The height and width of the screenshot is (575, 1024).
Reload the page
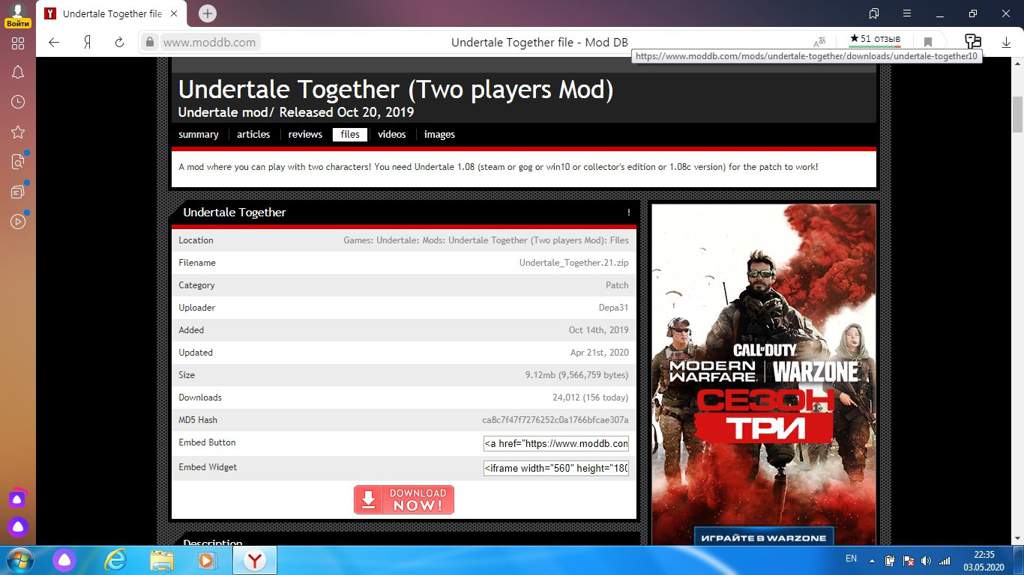pos(119,42)
